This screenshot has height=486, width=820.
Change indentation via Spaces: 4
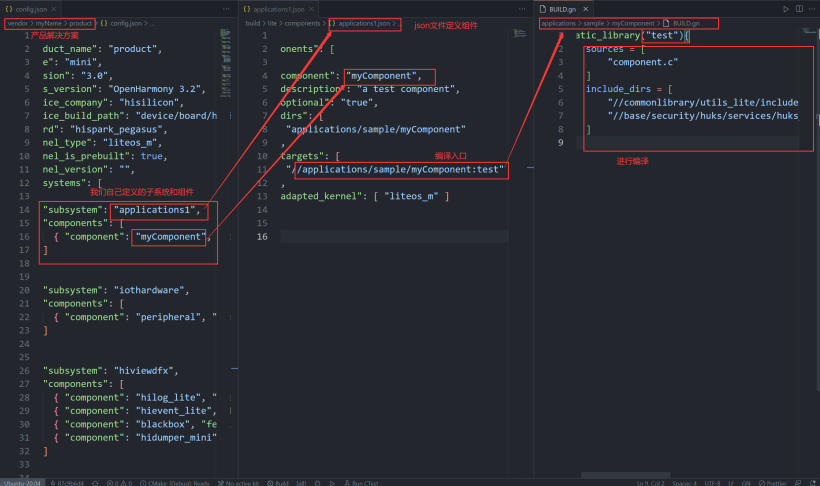(685, 483)
